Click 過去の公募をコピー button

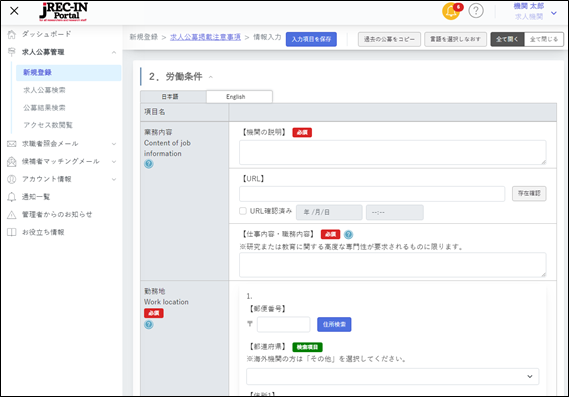[x=389, y=39]
